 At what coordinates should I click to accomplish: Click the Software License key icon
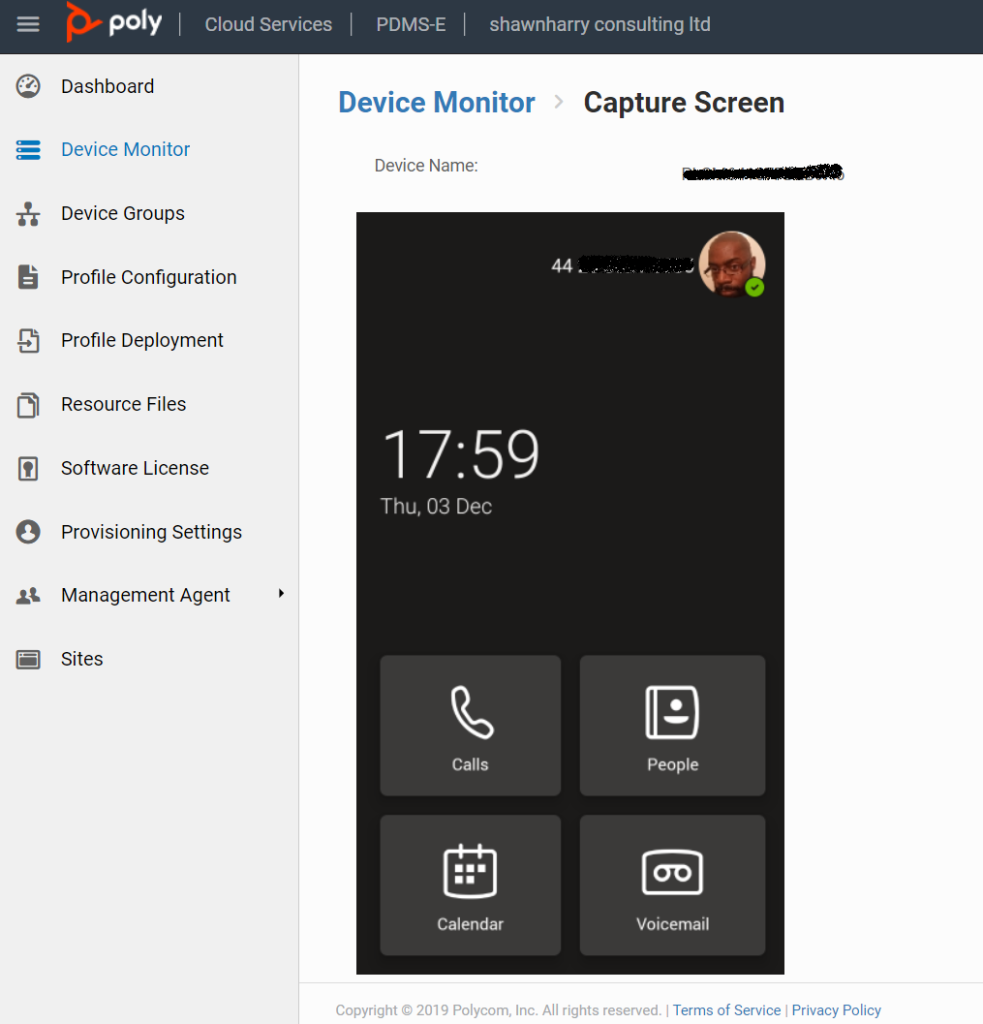(28, 468)
